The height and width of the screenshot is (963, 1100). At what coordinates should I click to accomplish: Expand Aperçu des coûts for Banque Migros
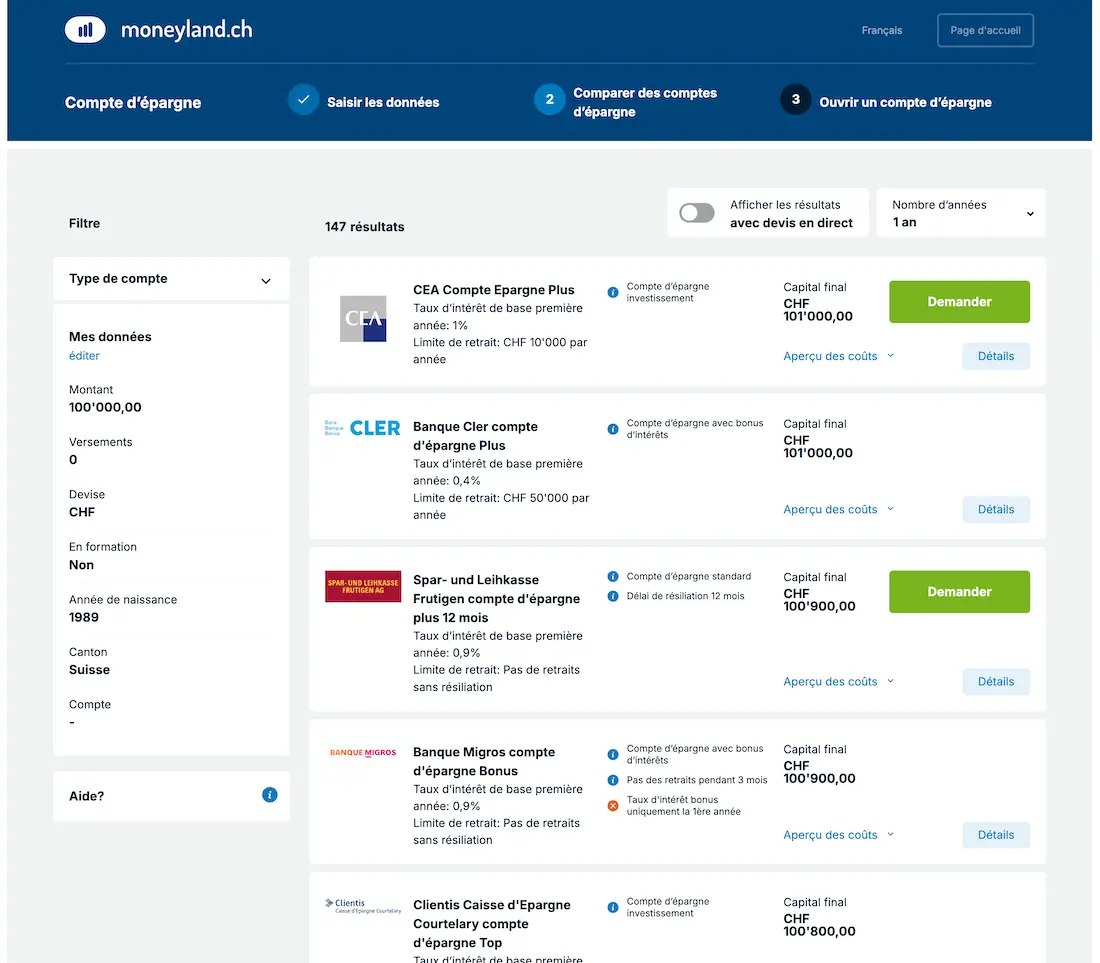(x=838, y=835)
